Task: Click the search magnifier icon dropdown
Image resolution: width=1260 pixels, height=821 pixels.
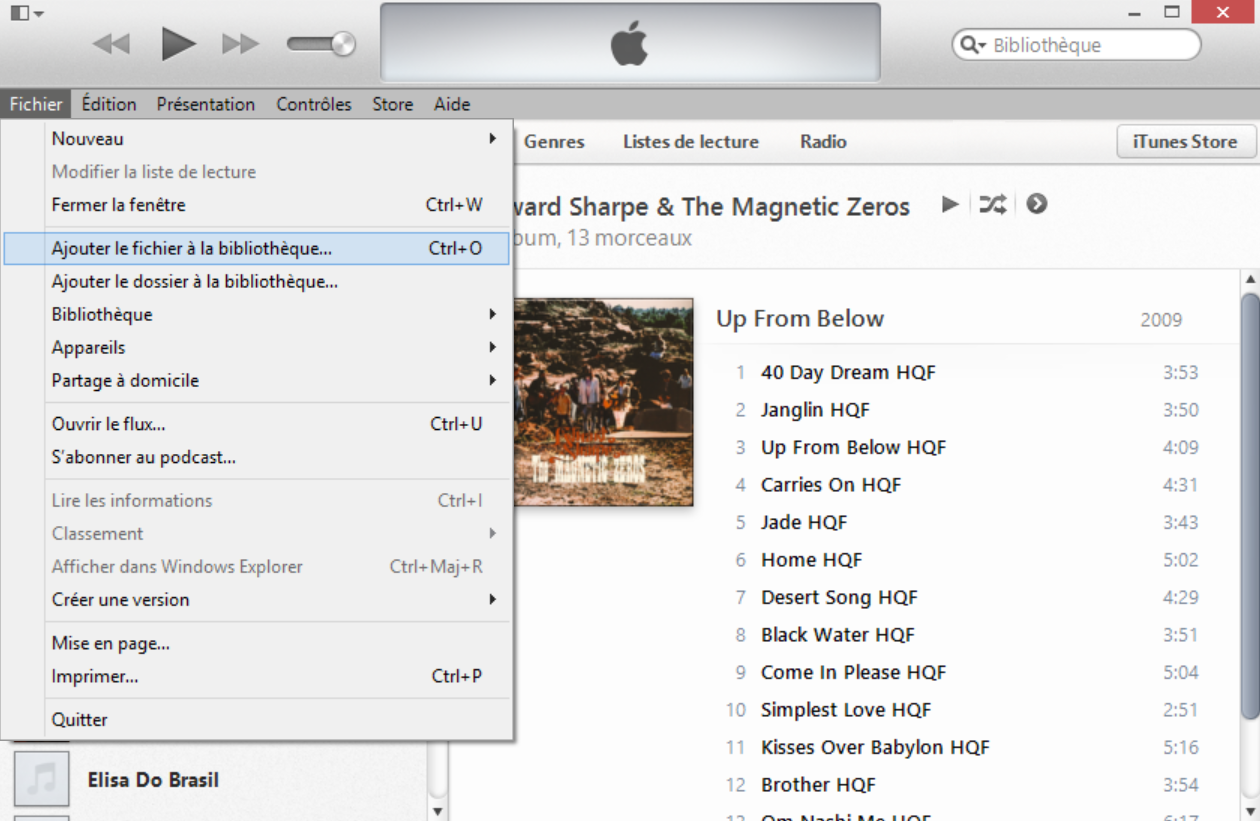Action: pyautogui.click(x=972, y=45)
